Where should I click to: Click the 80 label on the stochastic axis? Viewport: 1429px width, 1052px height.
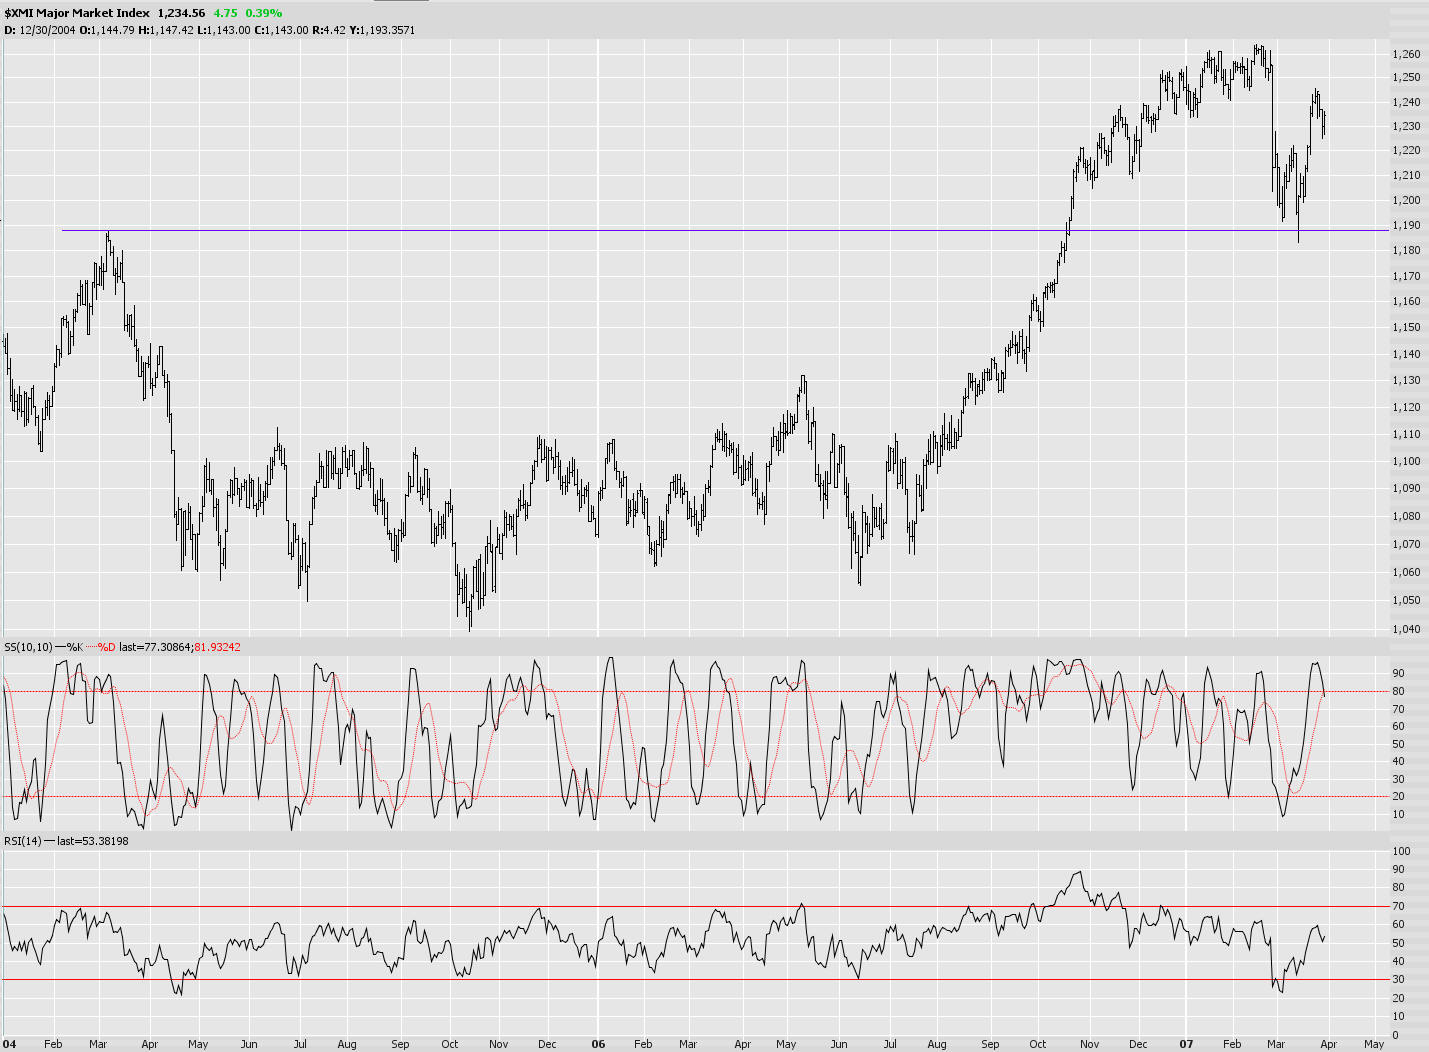coord(1398,692)
